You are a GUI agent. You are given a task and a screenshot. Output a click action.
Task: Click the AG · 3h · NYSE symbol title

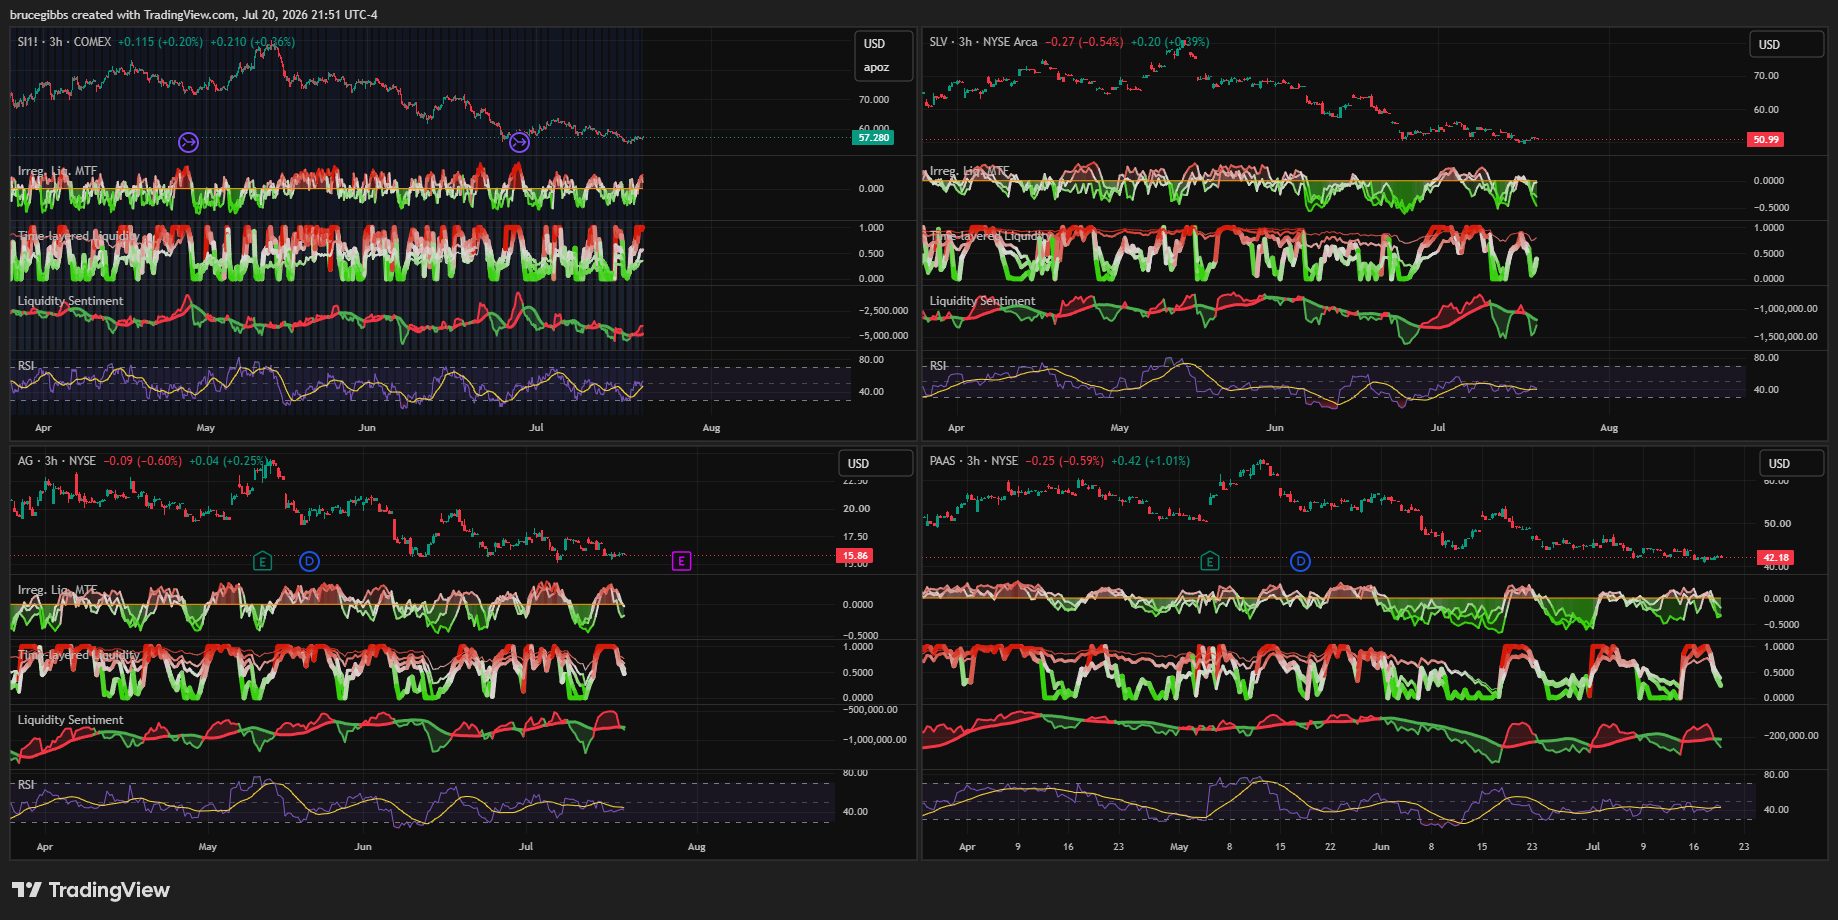pos(57,461)
